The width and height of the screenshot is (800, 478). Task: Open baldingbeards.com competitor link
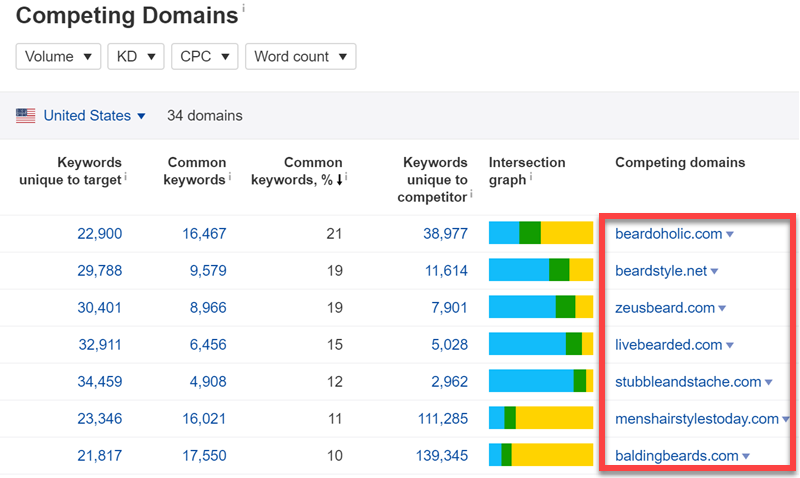click(677, 456)
